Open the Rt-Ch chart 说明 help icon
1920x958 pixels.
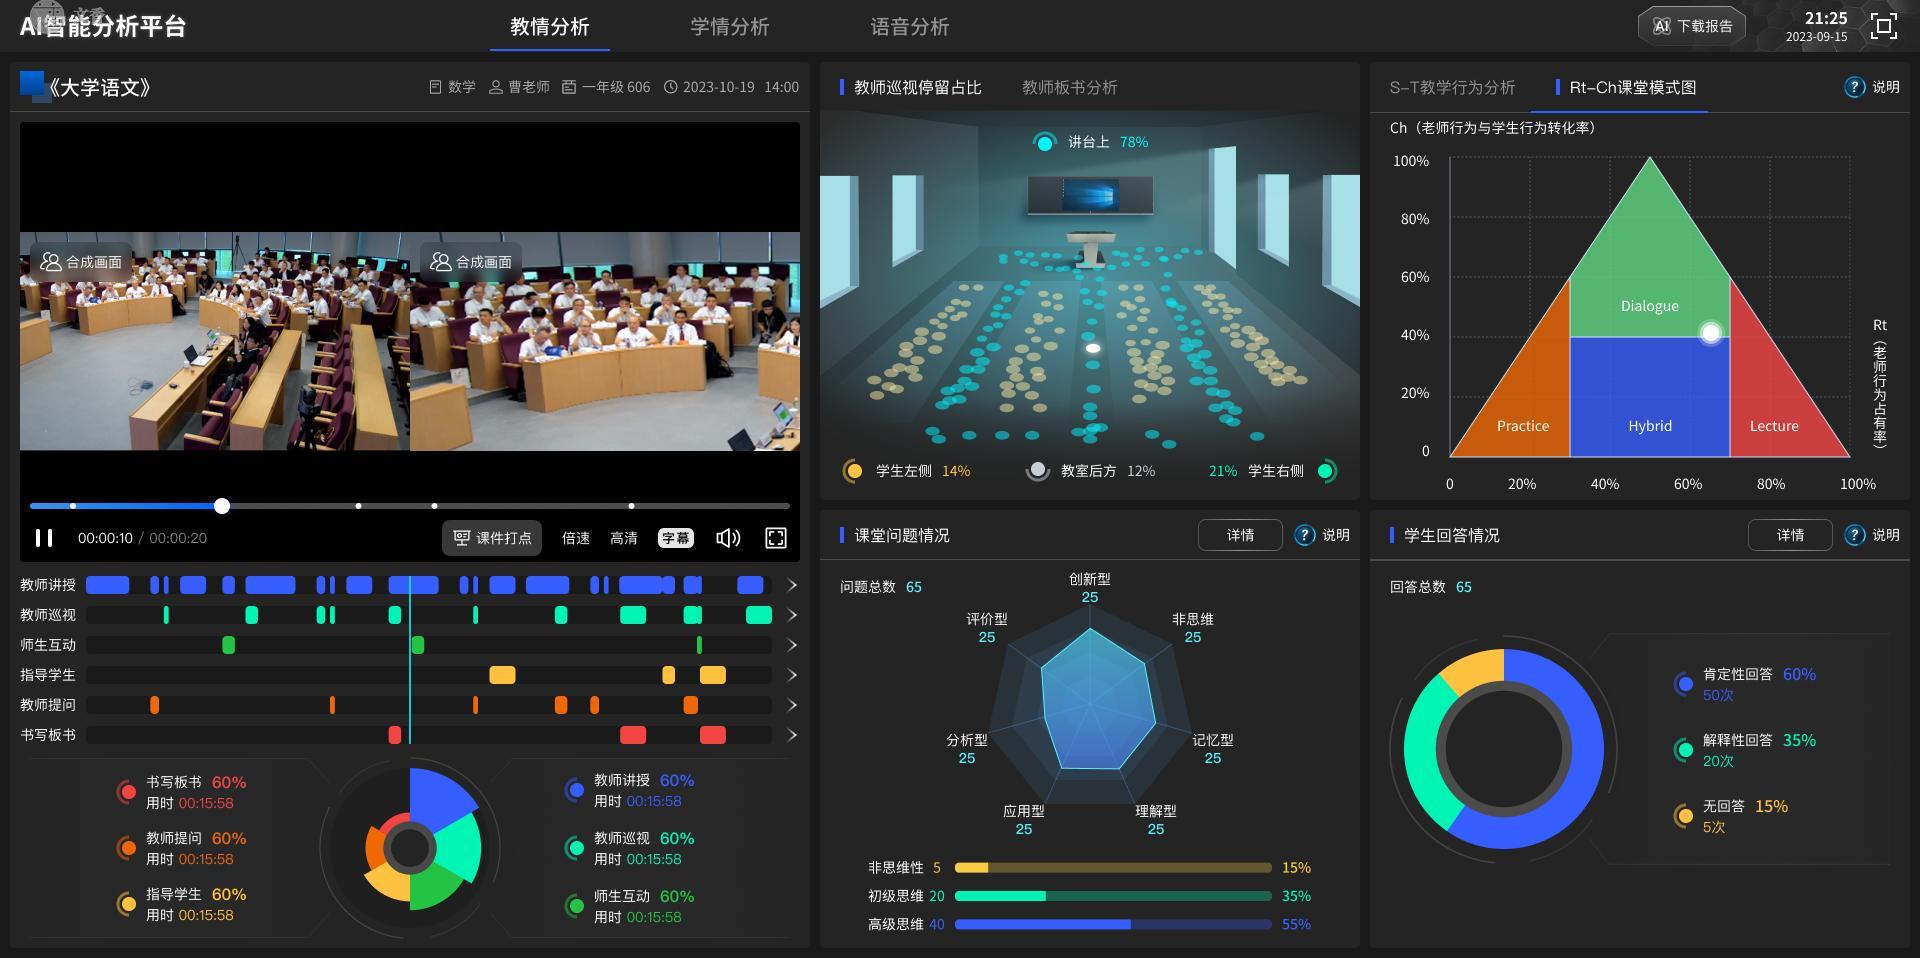(1855, 87)
